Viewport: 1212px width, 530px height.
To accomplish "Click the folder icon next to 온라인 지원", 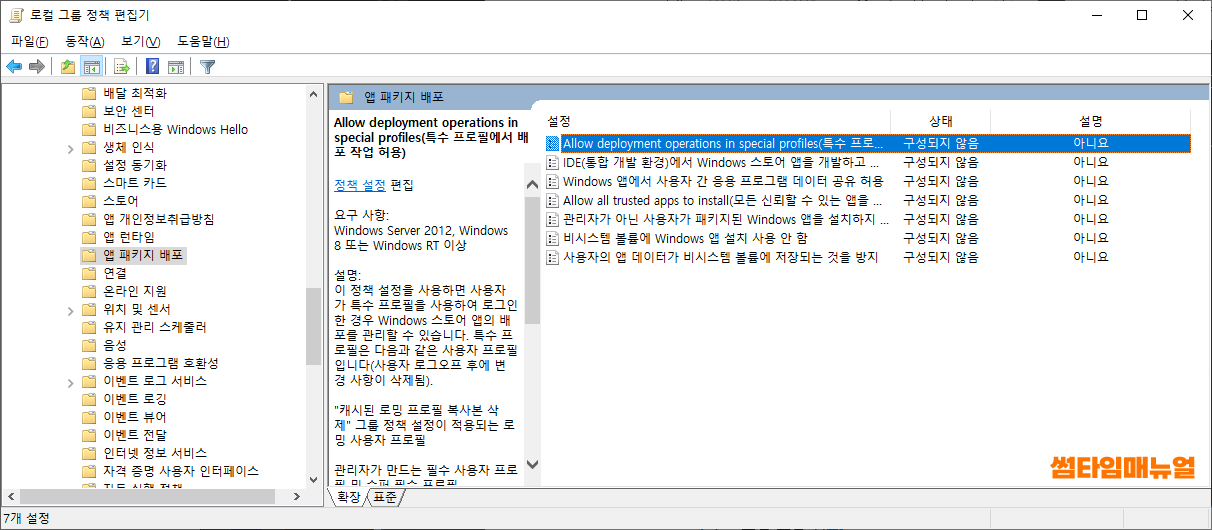I will tap(88, 291).
